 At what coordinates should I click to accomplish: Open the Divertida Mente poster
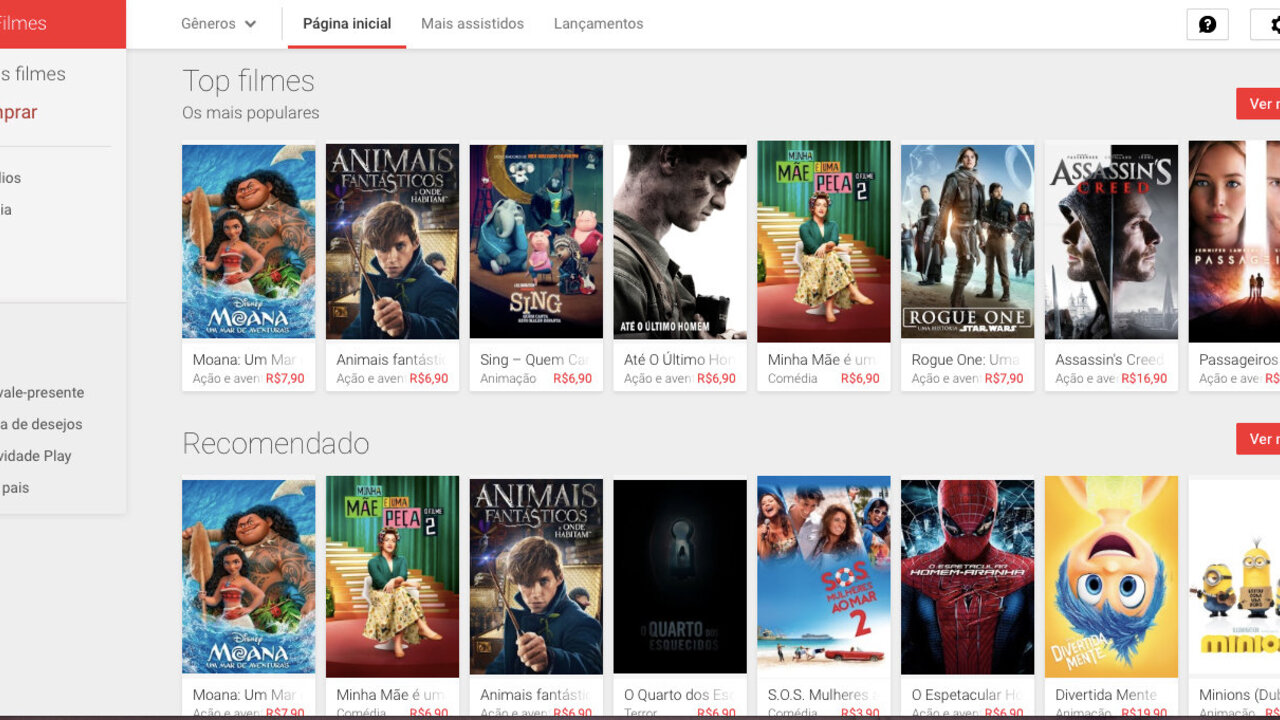(1111, 576)
